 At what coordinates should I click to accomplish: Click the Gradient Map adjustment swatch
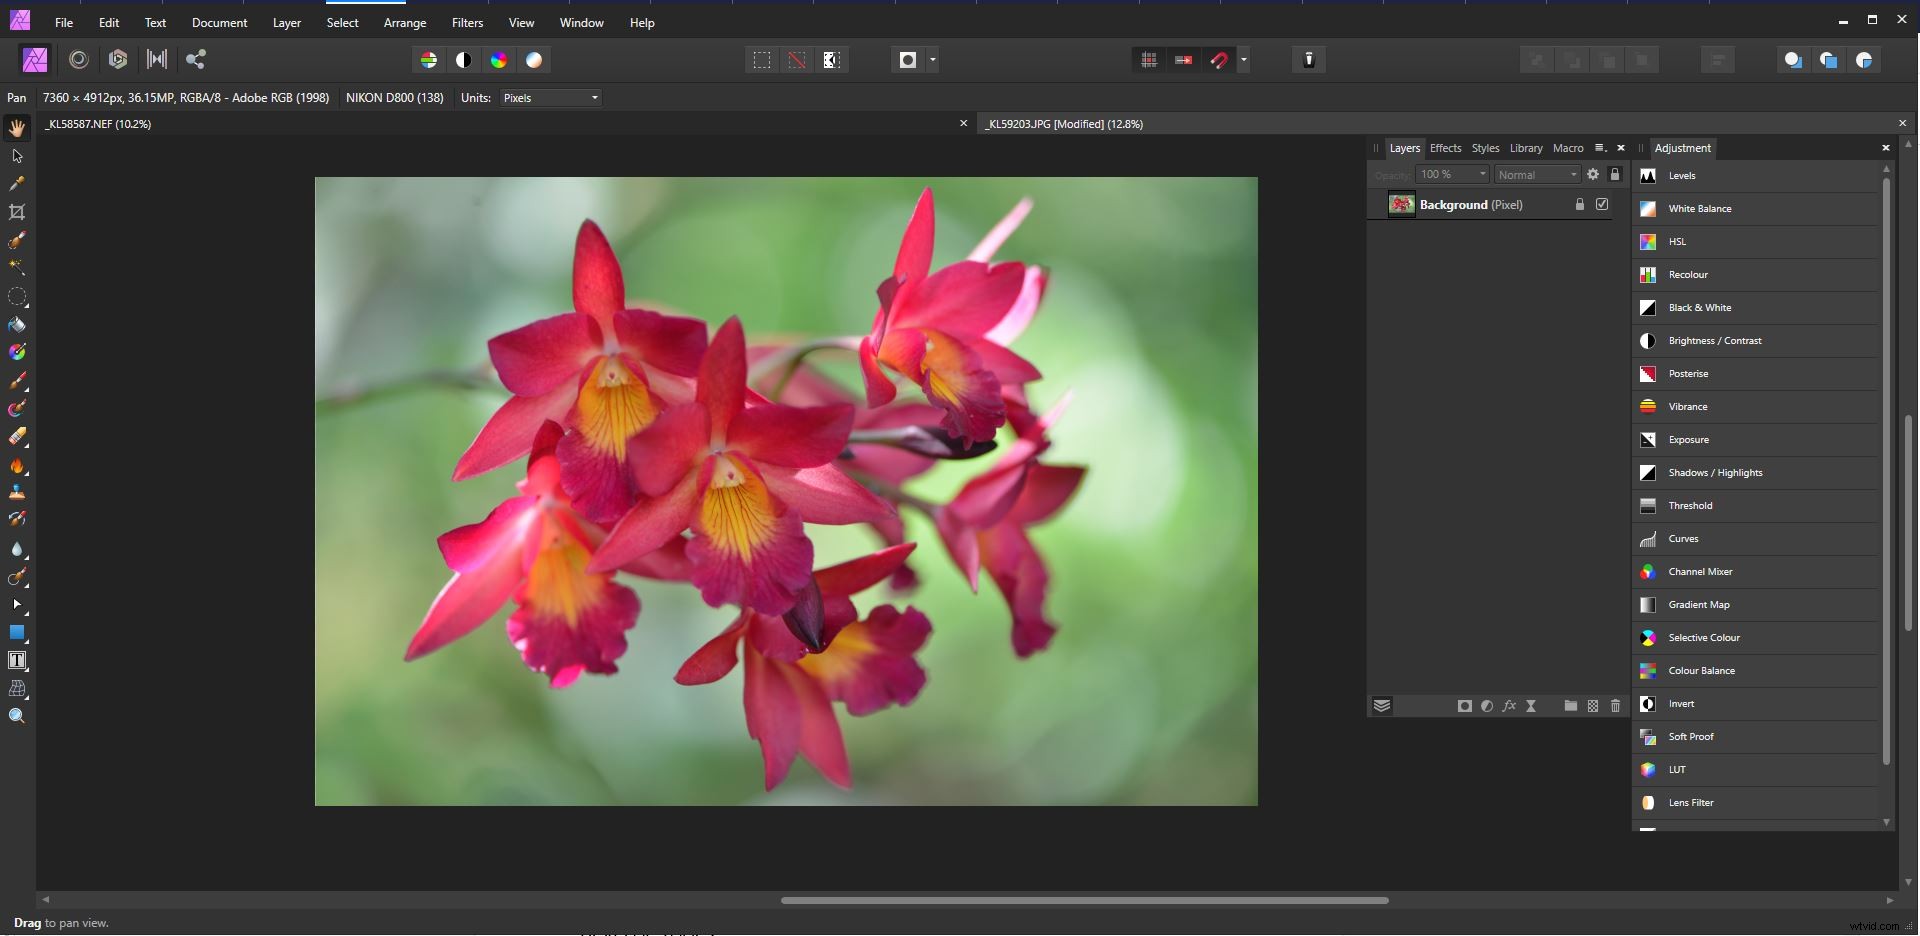pos(1647,604)
